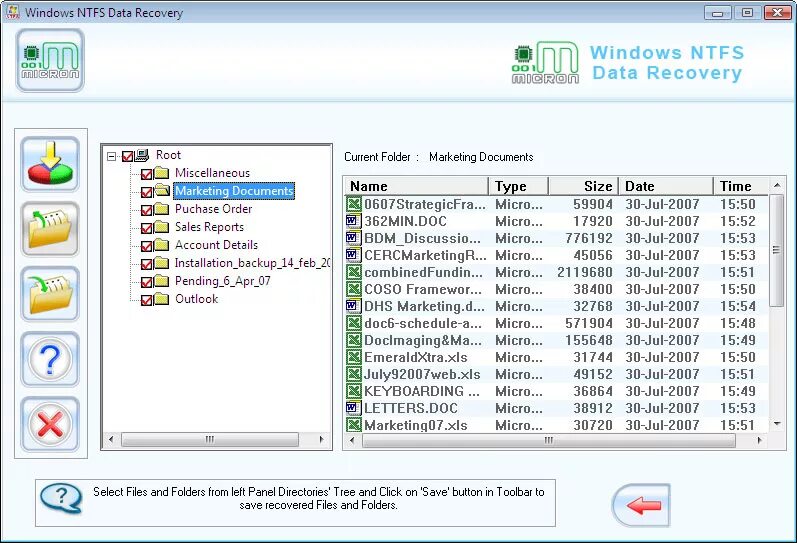Click the Save recovered data pie-chart icon
The width and height of the screenshot is (797, 543).
(x=50, y=164)
